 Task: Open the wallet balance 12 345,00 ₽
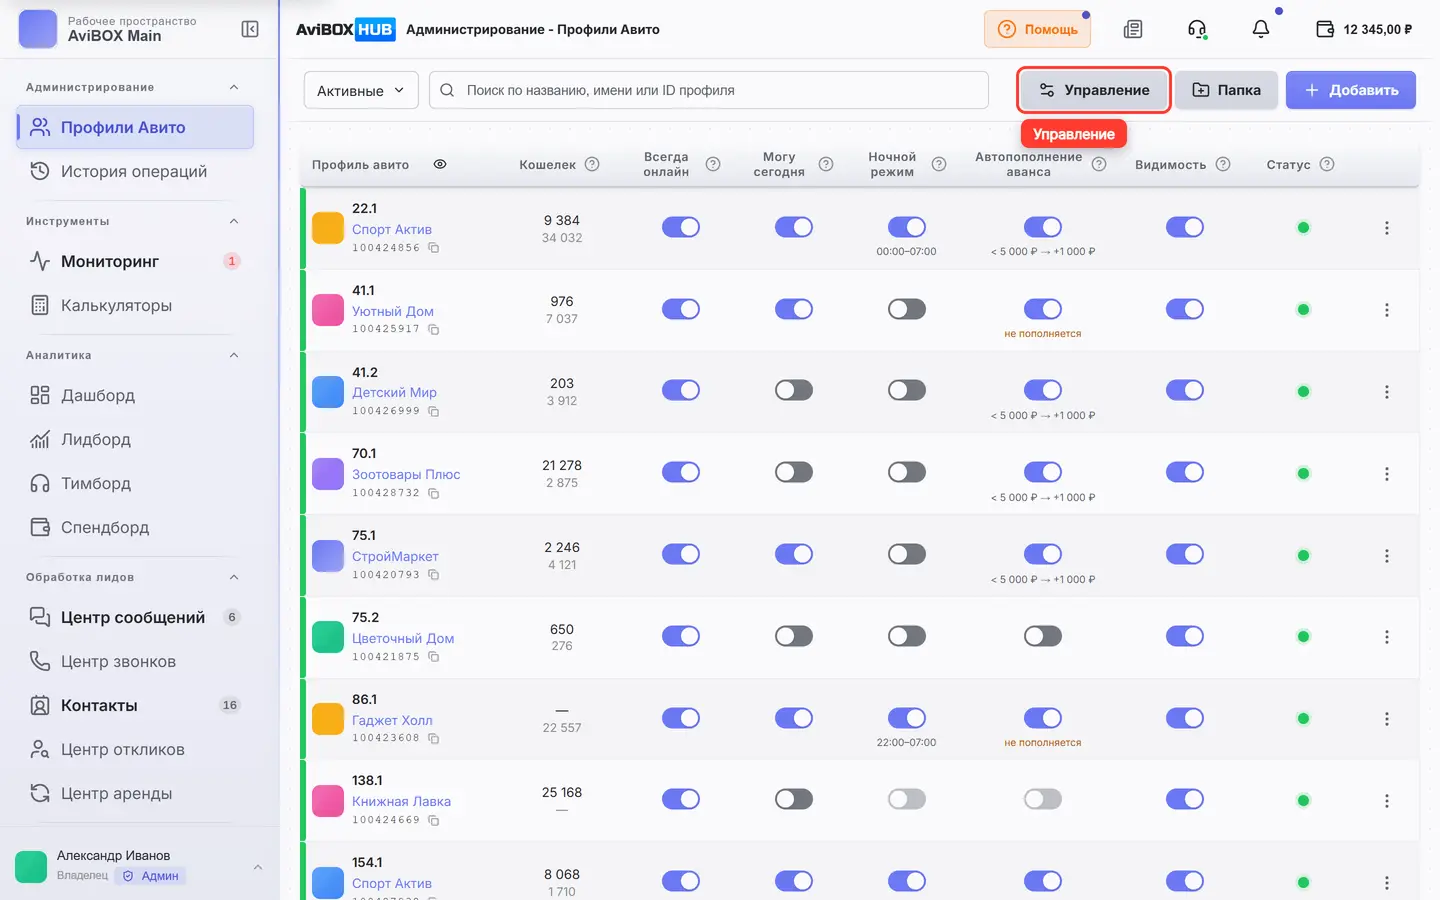(x=1364, y=29)
